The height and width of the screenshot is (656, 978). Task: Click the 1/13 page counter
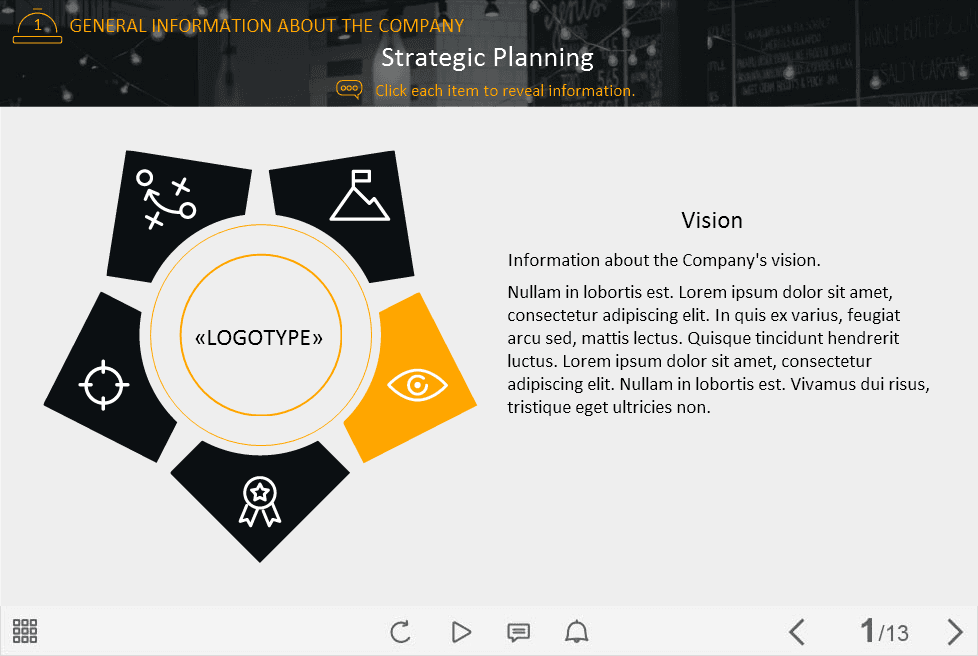click(884, 632)
